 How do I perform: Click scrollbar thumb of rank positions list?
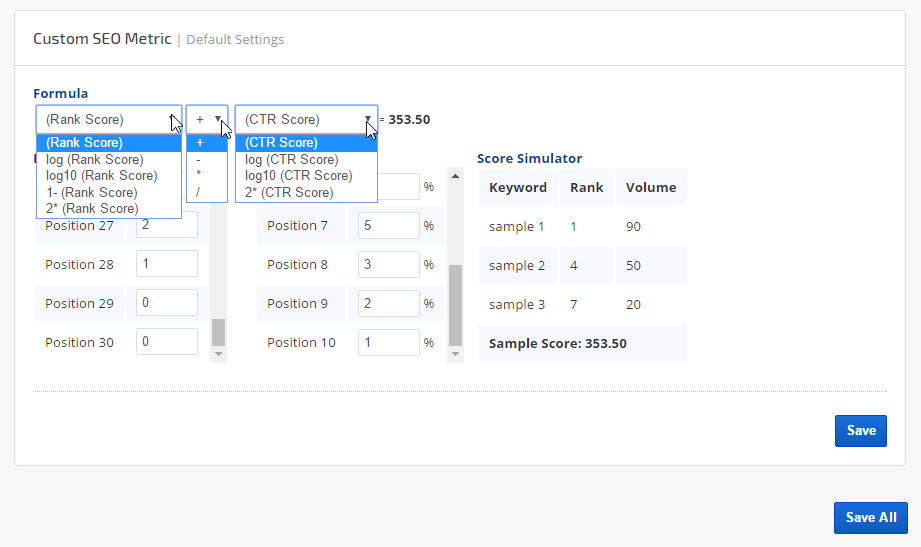tap(218, 331)
